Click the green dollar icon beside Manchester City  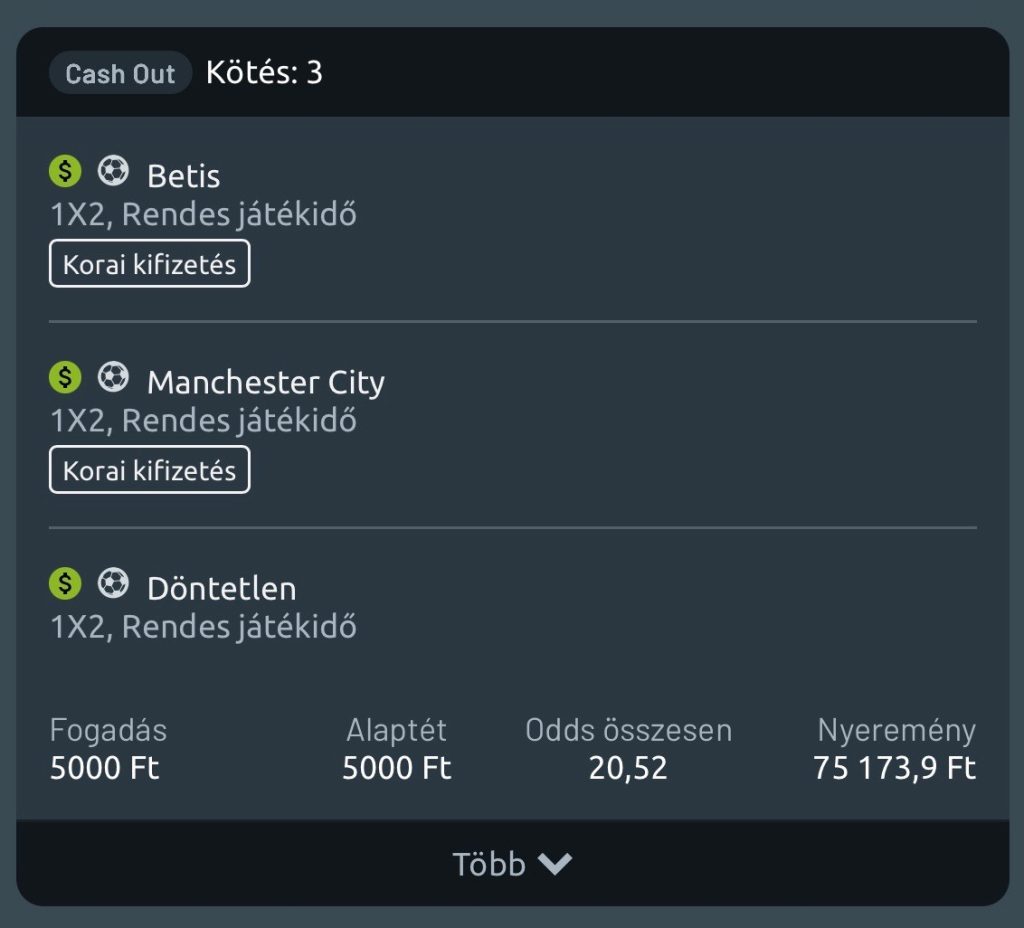click(65, 377)
